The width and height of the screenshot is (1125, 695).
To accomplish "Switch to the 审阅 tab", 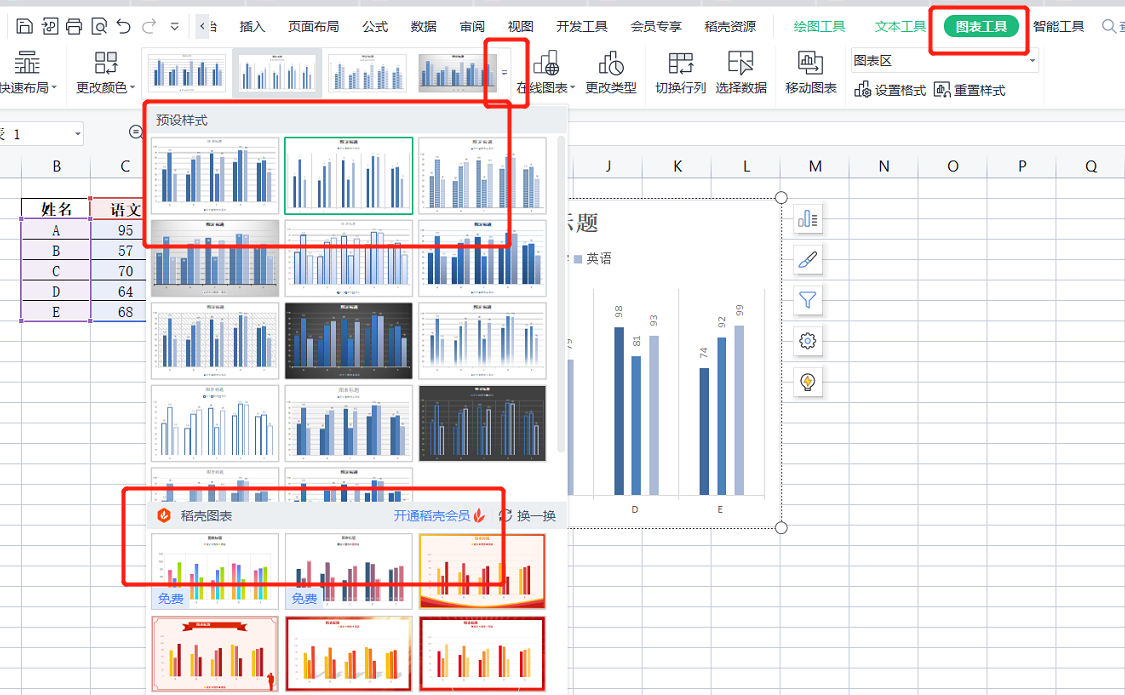I will tap(472, 27).
